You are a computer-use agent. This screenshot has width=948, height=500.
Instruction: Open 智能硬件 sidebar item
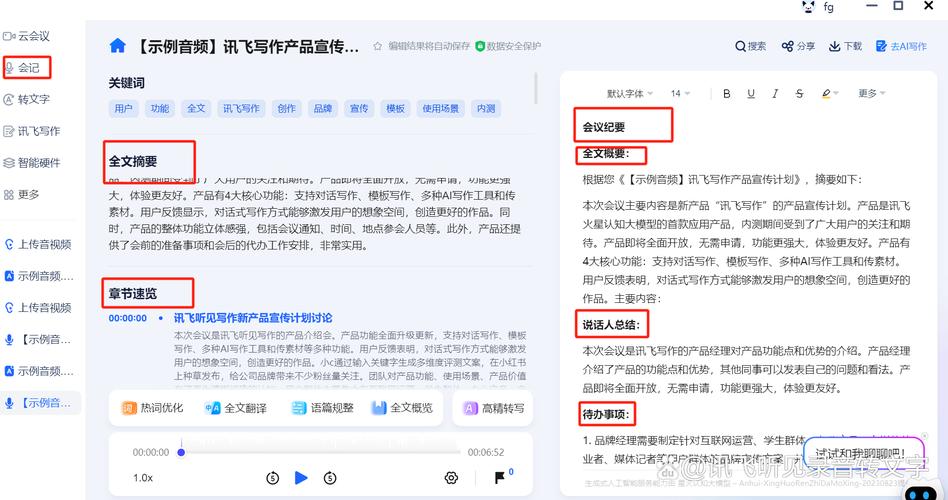point(31,163)
